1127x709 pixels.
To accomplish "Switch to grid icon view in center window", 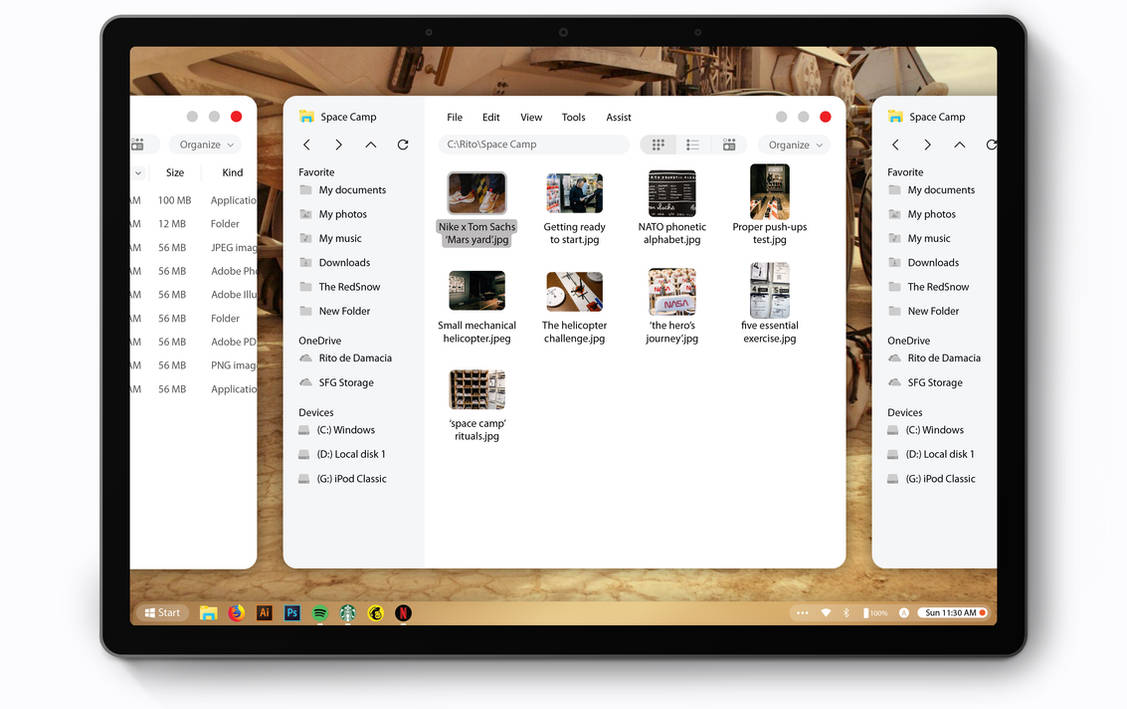I will (x=658, y=145).
